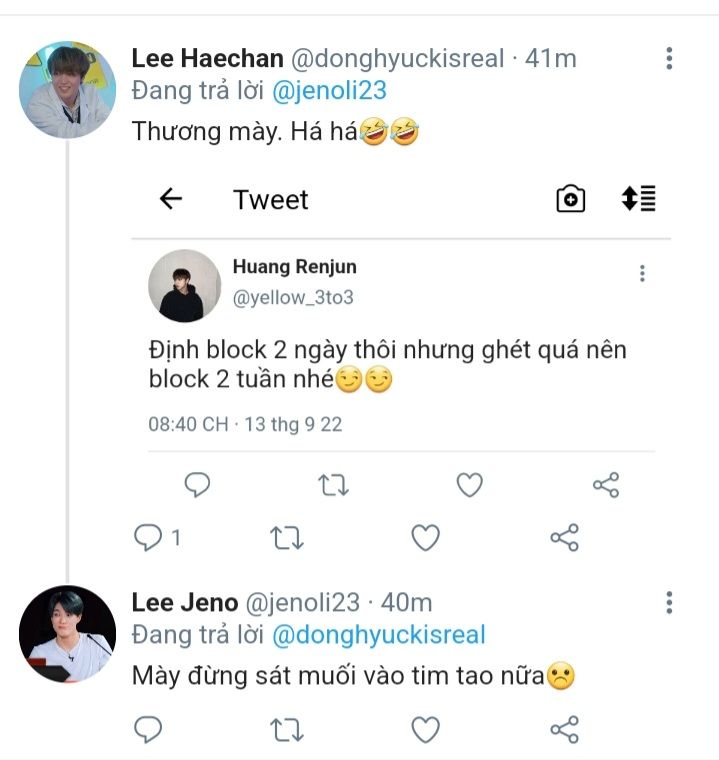Open Huang Renjun's avatar in the screenshot
The width and height of the screenshot is (719, 760).
point(185,285)
